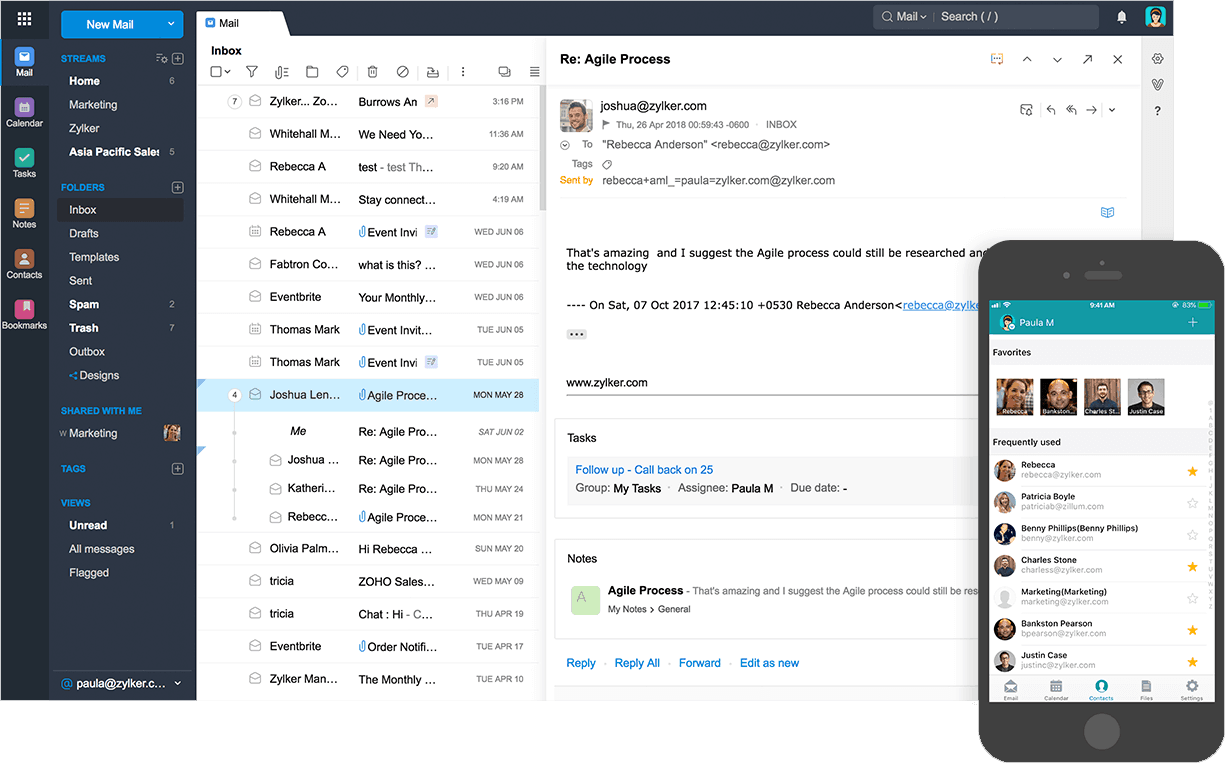
Task: Open the Tasks app in sidebar
Action: [x=24, y=163]
